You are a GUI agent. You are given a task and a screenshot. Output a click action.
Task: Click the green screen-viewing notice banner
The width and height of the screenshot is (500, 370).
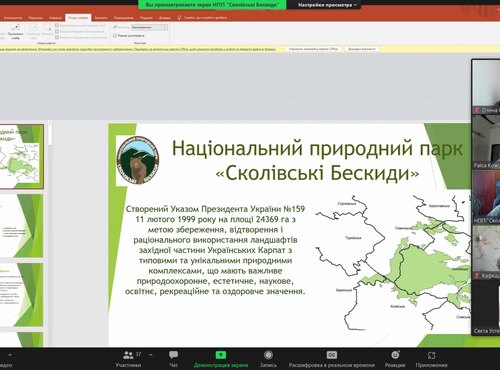(212, 5)
